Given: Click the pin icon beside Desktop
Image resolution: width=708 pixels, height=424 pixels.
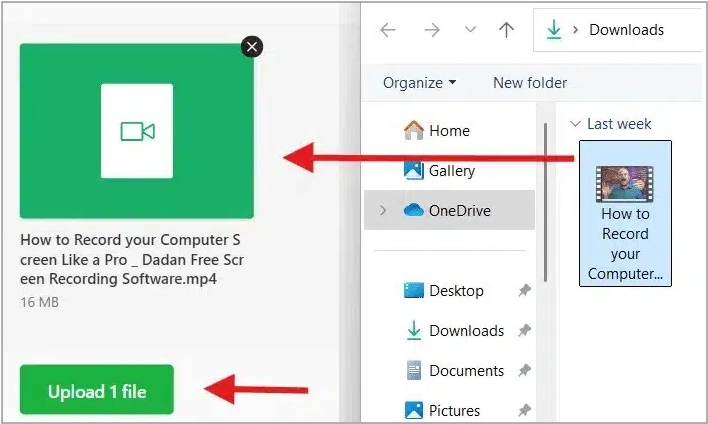Looking at the screenshot, I should [x=524, y=290].
